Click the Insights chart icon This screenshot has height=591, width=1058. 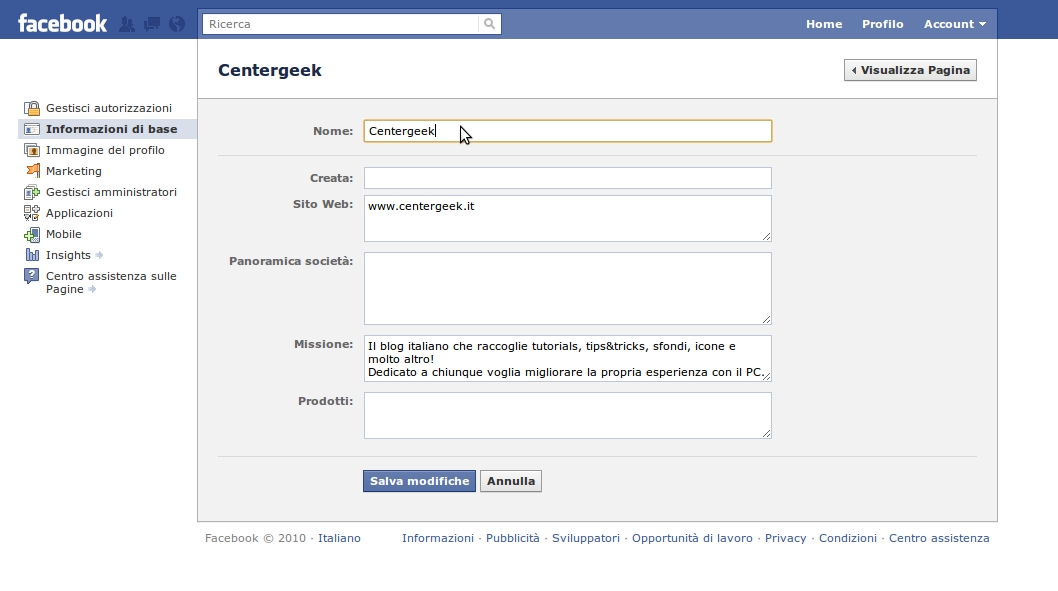pyautogui.click(x=32, y=255)
